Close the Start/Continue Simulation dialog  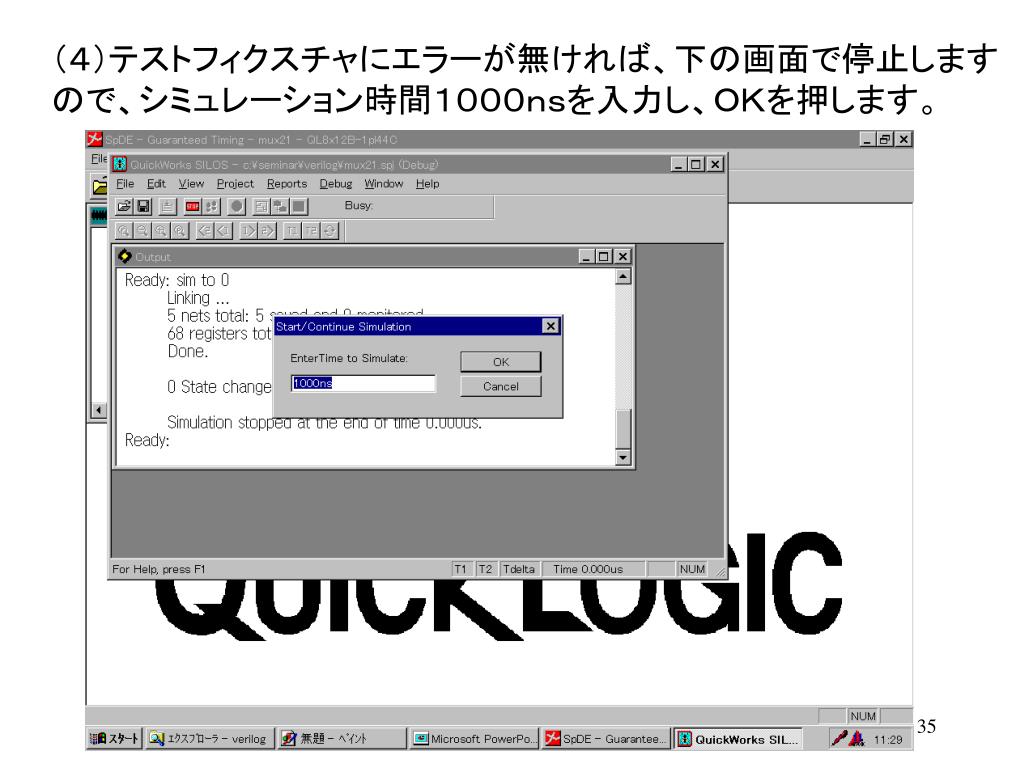click(551, 326)
